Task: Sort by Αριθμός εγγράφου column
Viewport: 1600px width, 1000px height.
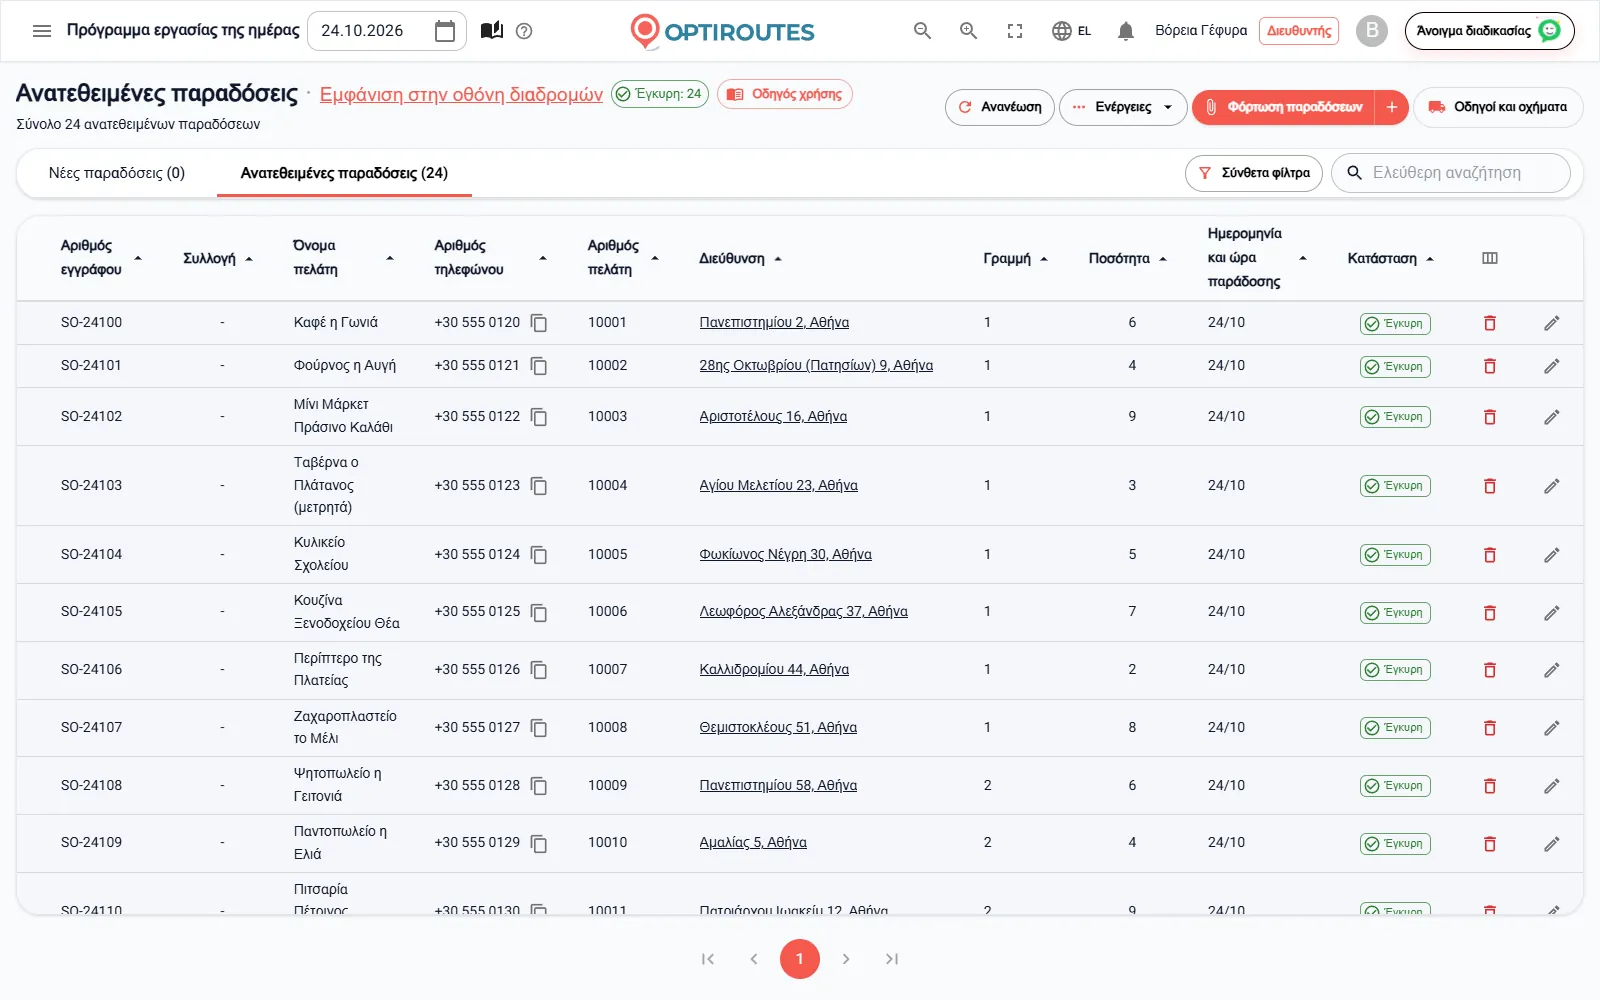Action: tap(101, 258)
